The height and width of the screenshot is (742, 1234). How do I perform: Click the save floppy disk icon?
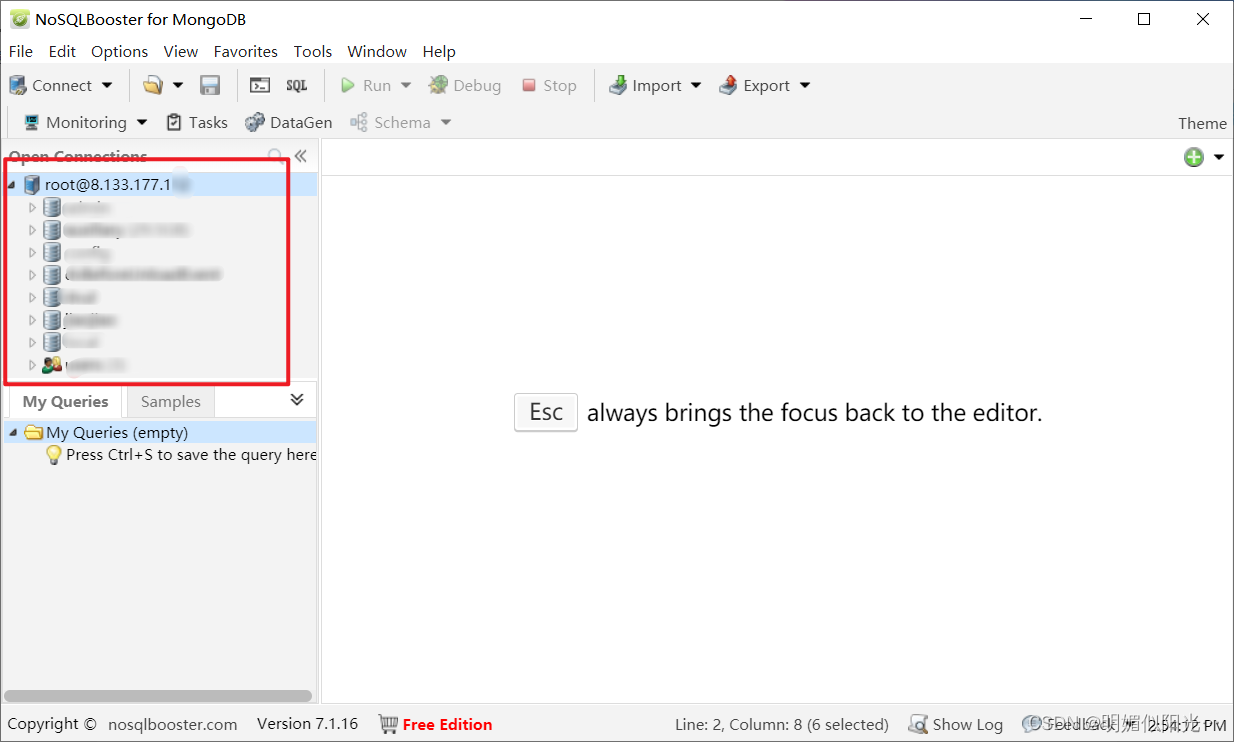click(x=210, y=86)
